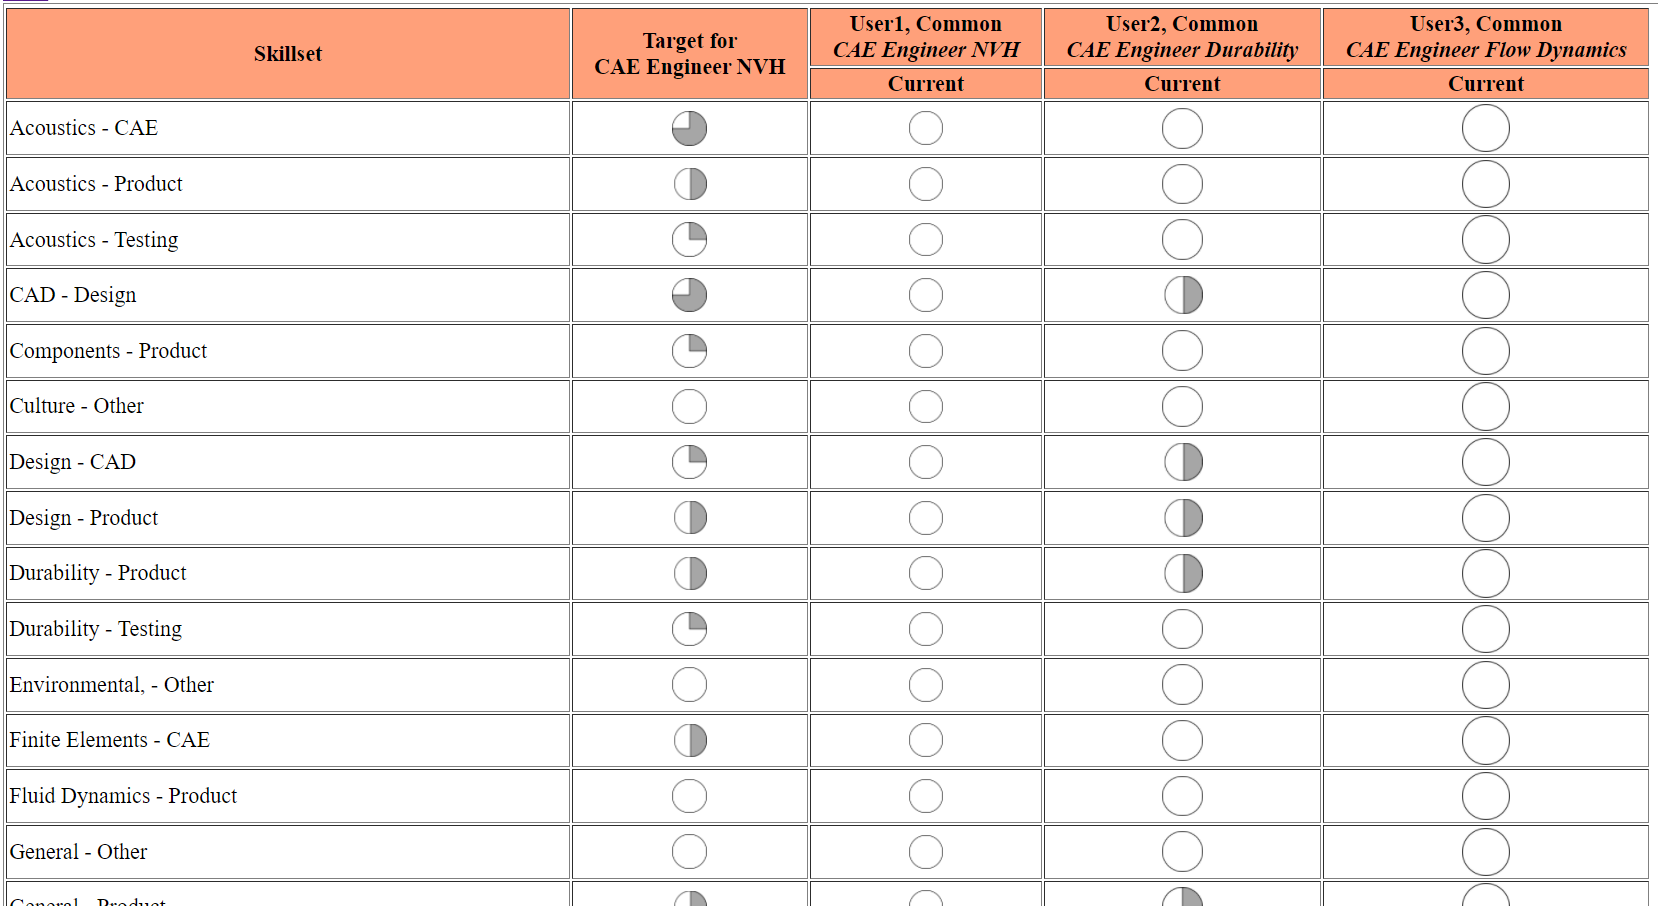
Task: Select the Environmental, - Other skill label
Action: (111, 685)
